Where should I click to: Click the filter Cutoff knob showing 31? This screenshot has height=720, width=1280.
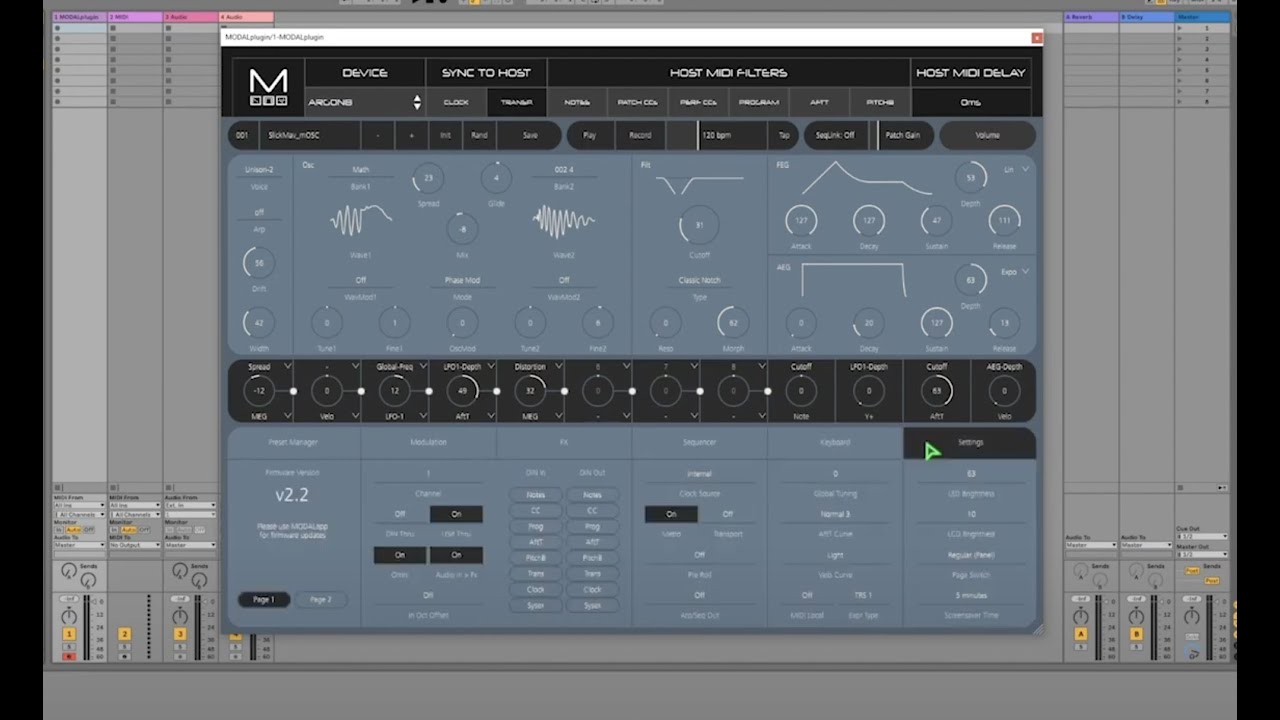click(x=699, y=226)
